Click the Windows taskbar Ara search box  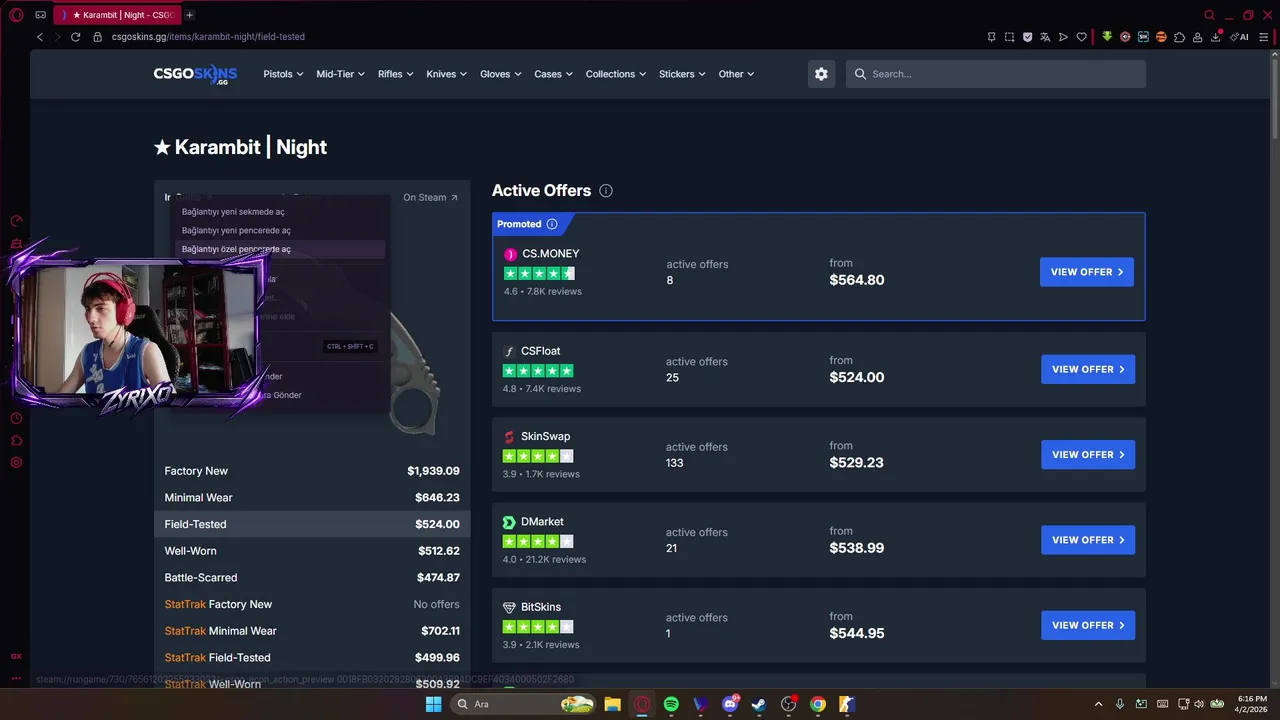point(525,704)
